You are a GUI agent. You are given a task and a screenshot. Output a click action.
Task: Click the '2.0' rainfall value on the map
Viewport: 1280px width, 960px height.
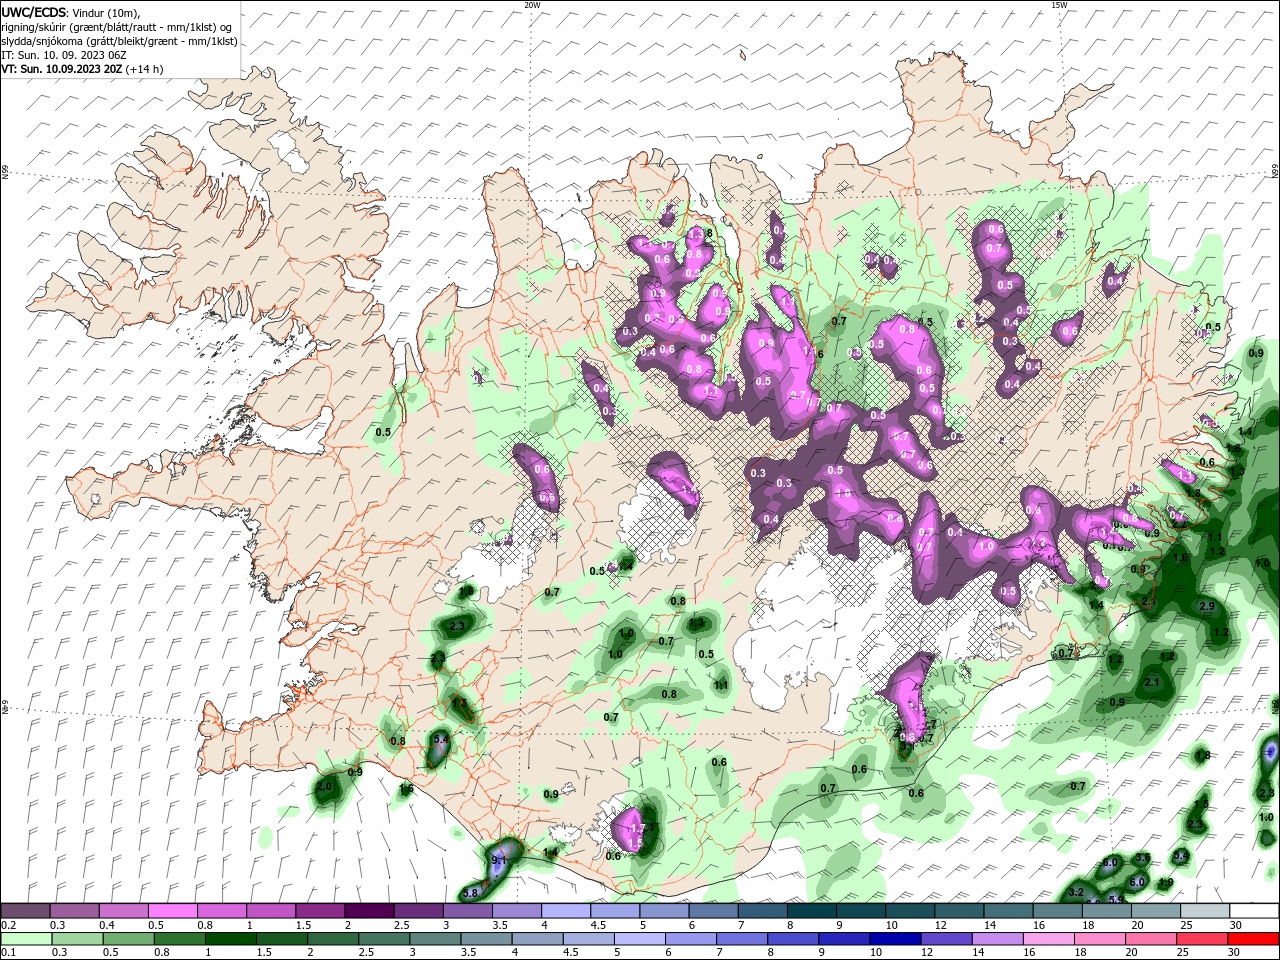(x=323, y=787)
